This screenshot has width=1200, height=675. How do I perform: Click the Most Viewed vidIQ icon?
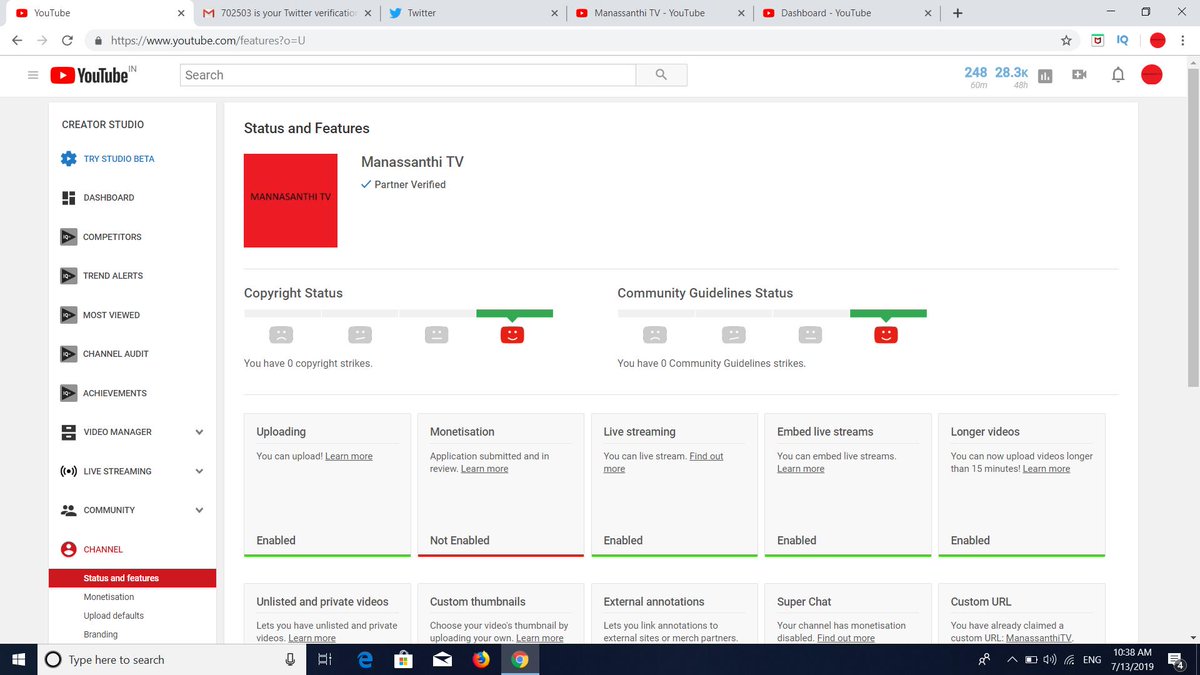(x=68, y=315)
